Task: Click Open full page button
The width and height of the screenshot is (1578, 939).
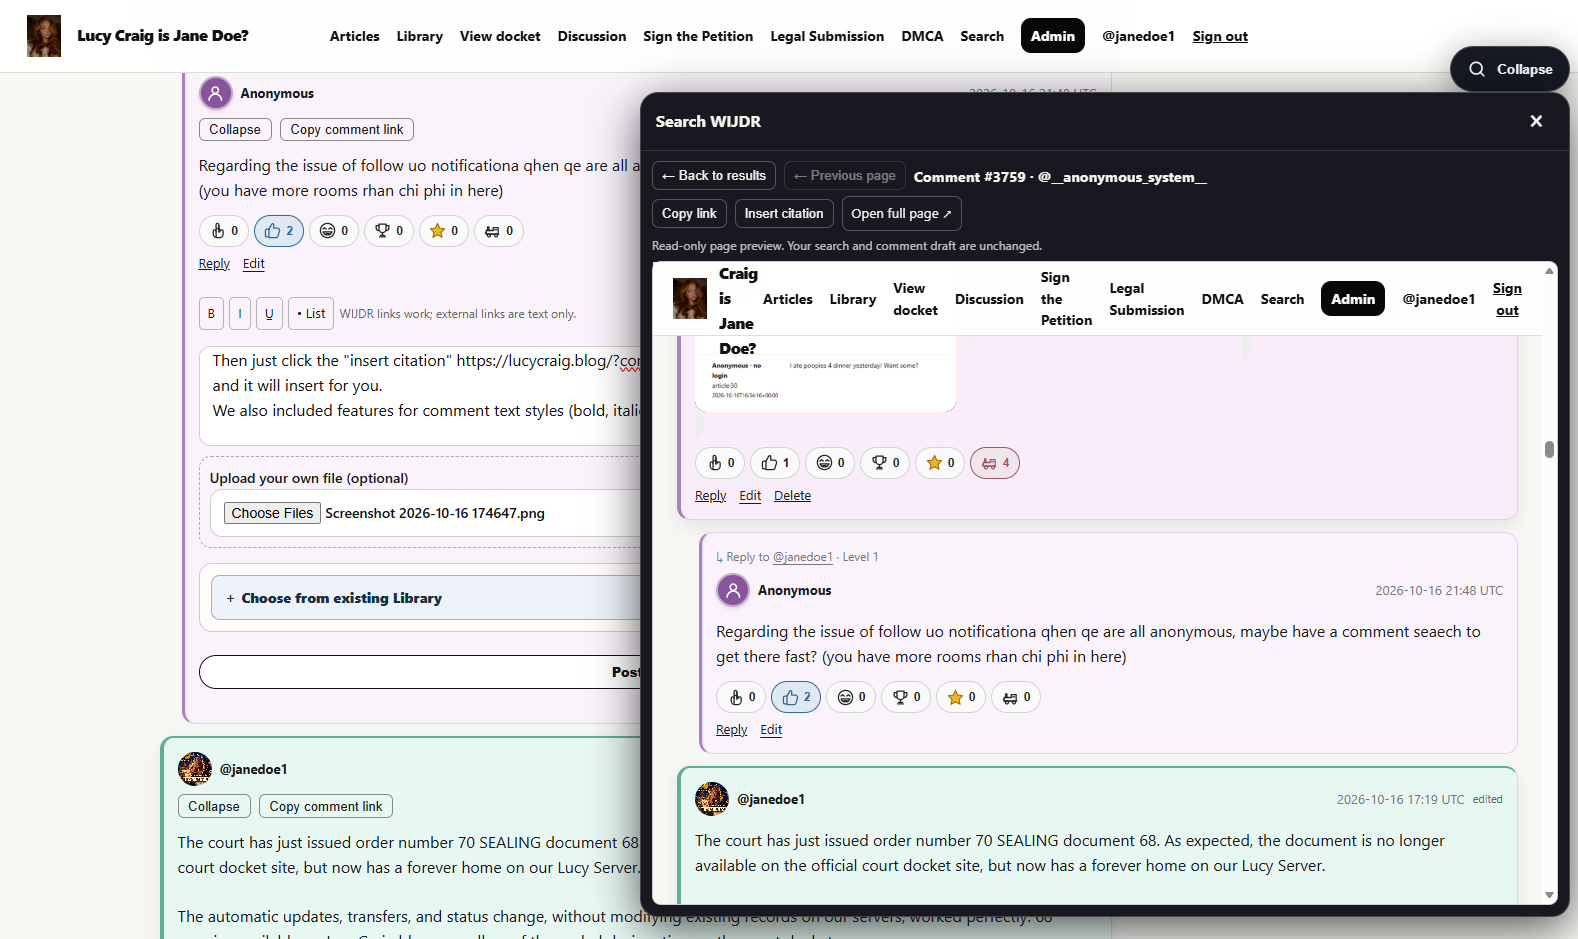Action: (901, 213)
